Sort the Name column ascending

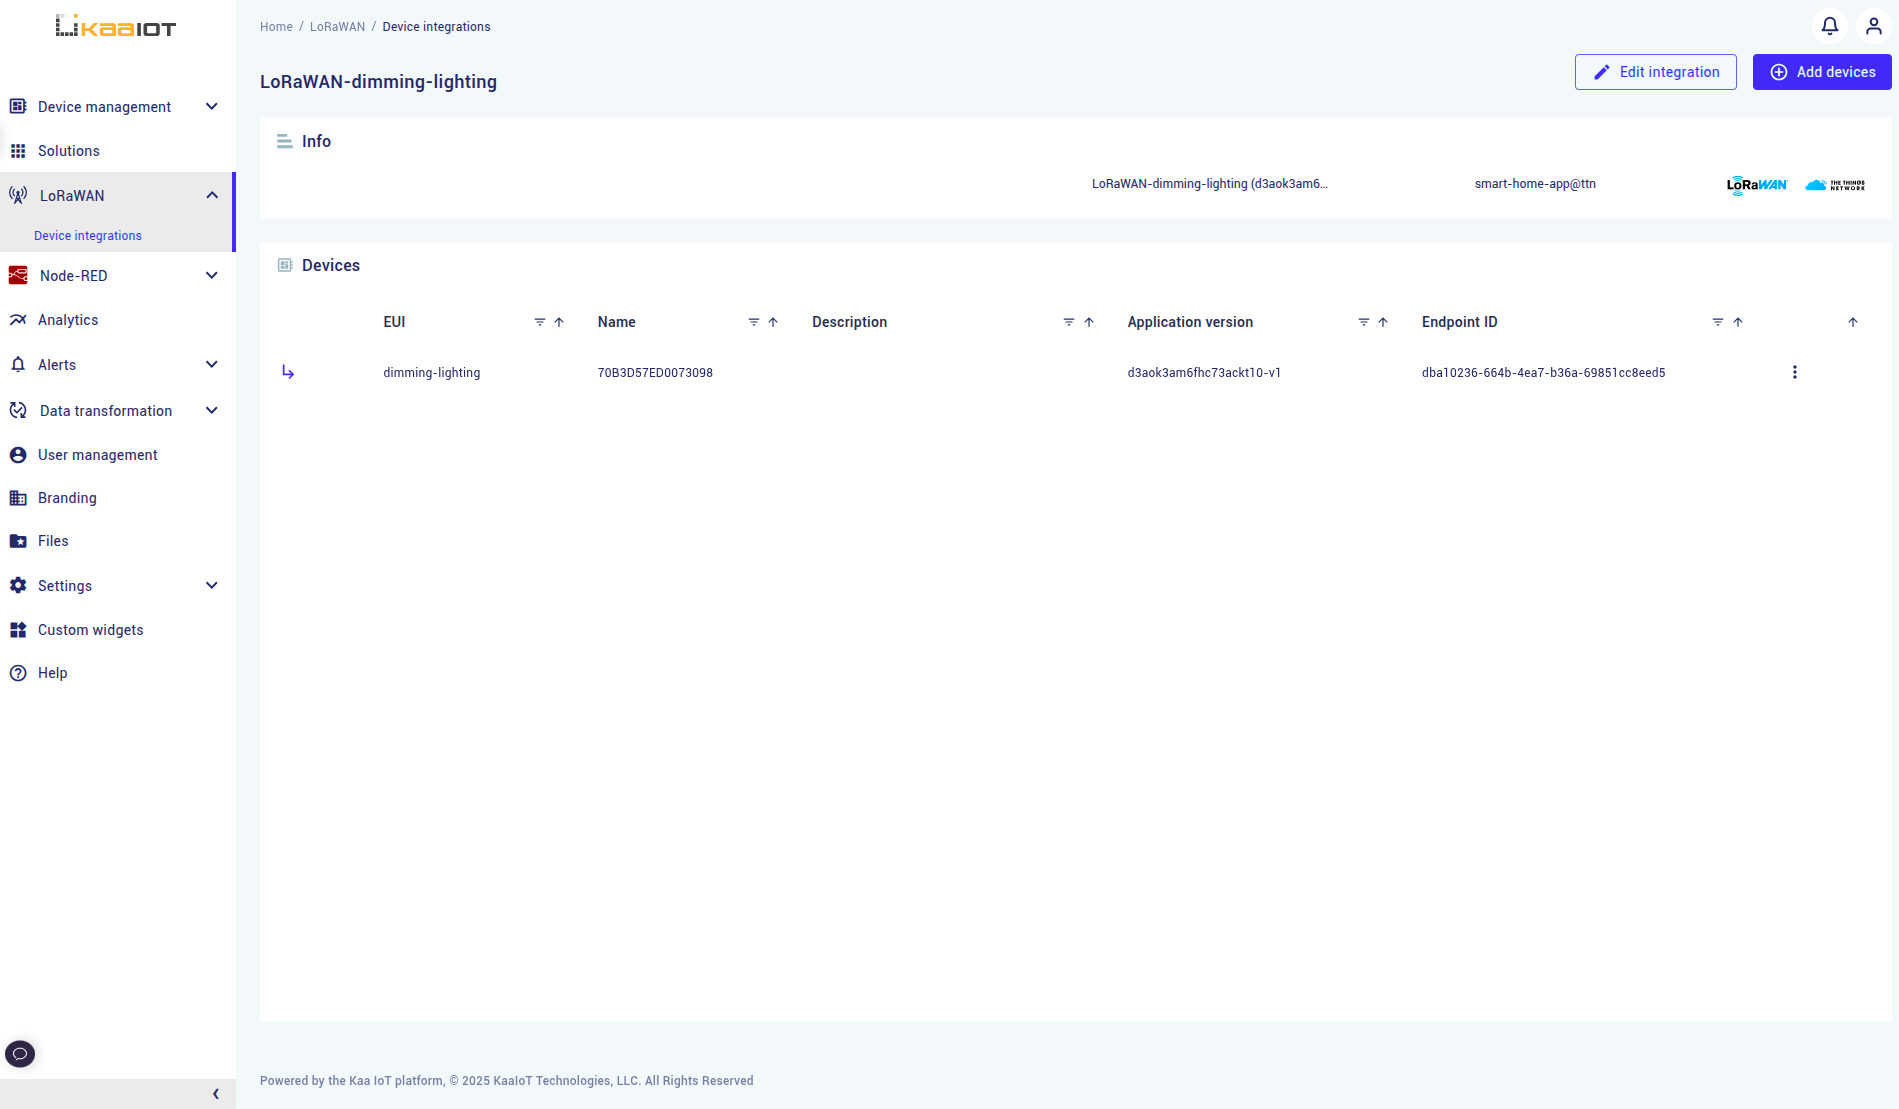coord(773,322)
